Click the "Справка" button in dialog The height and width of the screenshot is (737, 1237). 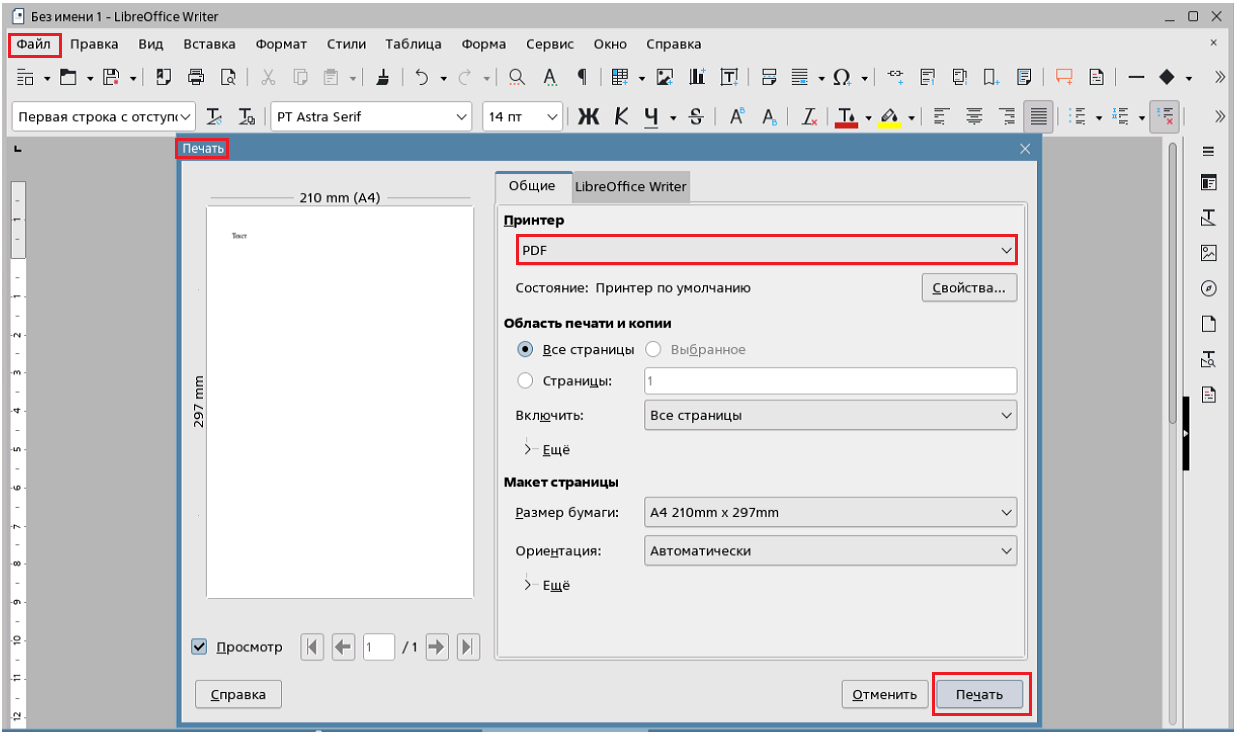click(238, 694)
